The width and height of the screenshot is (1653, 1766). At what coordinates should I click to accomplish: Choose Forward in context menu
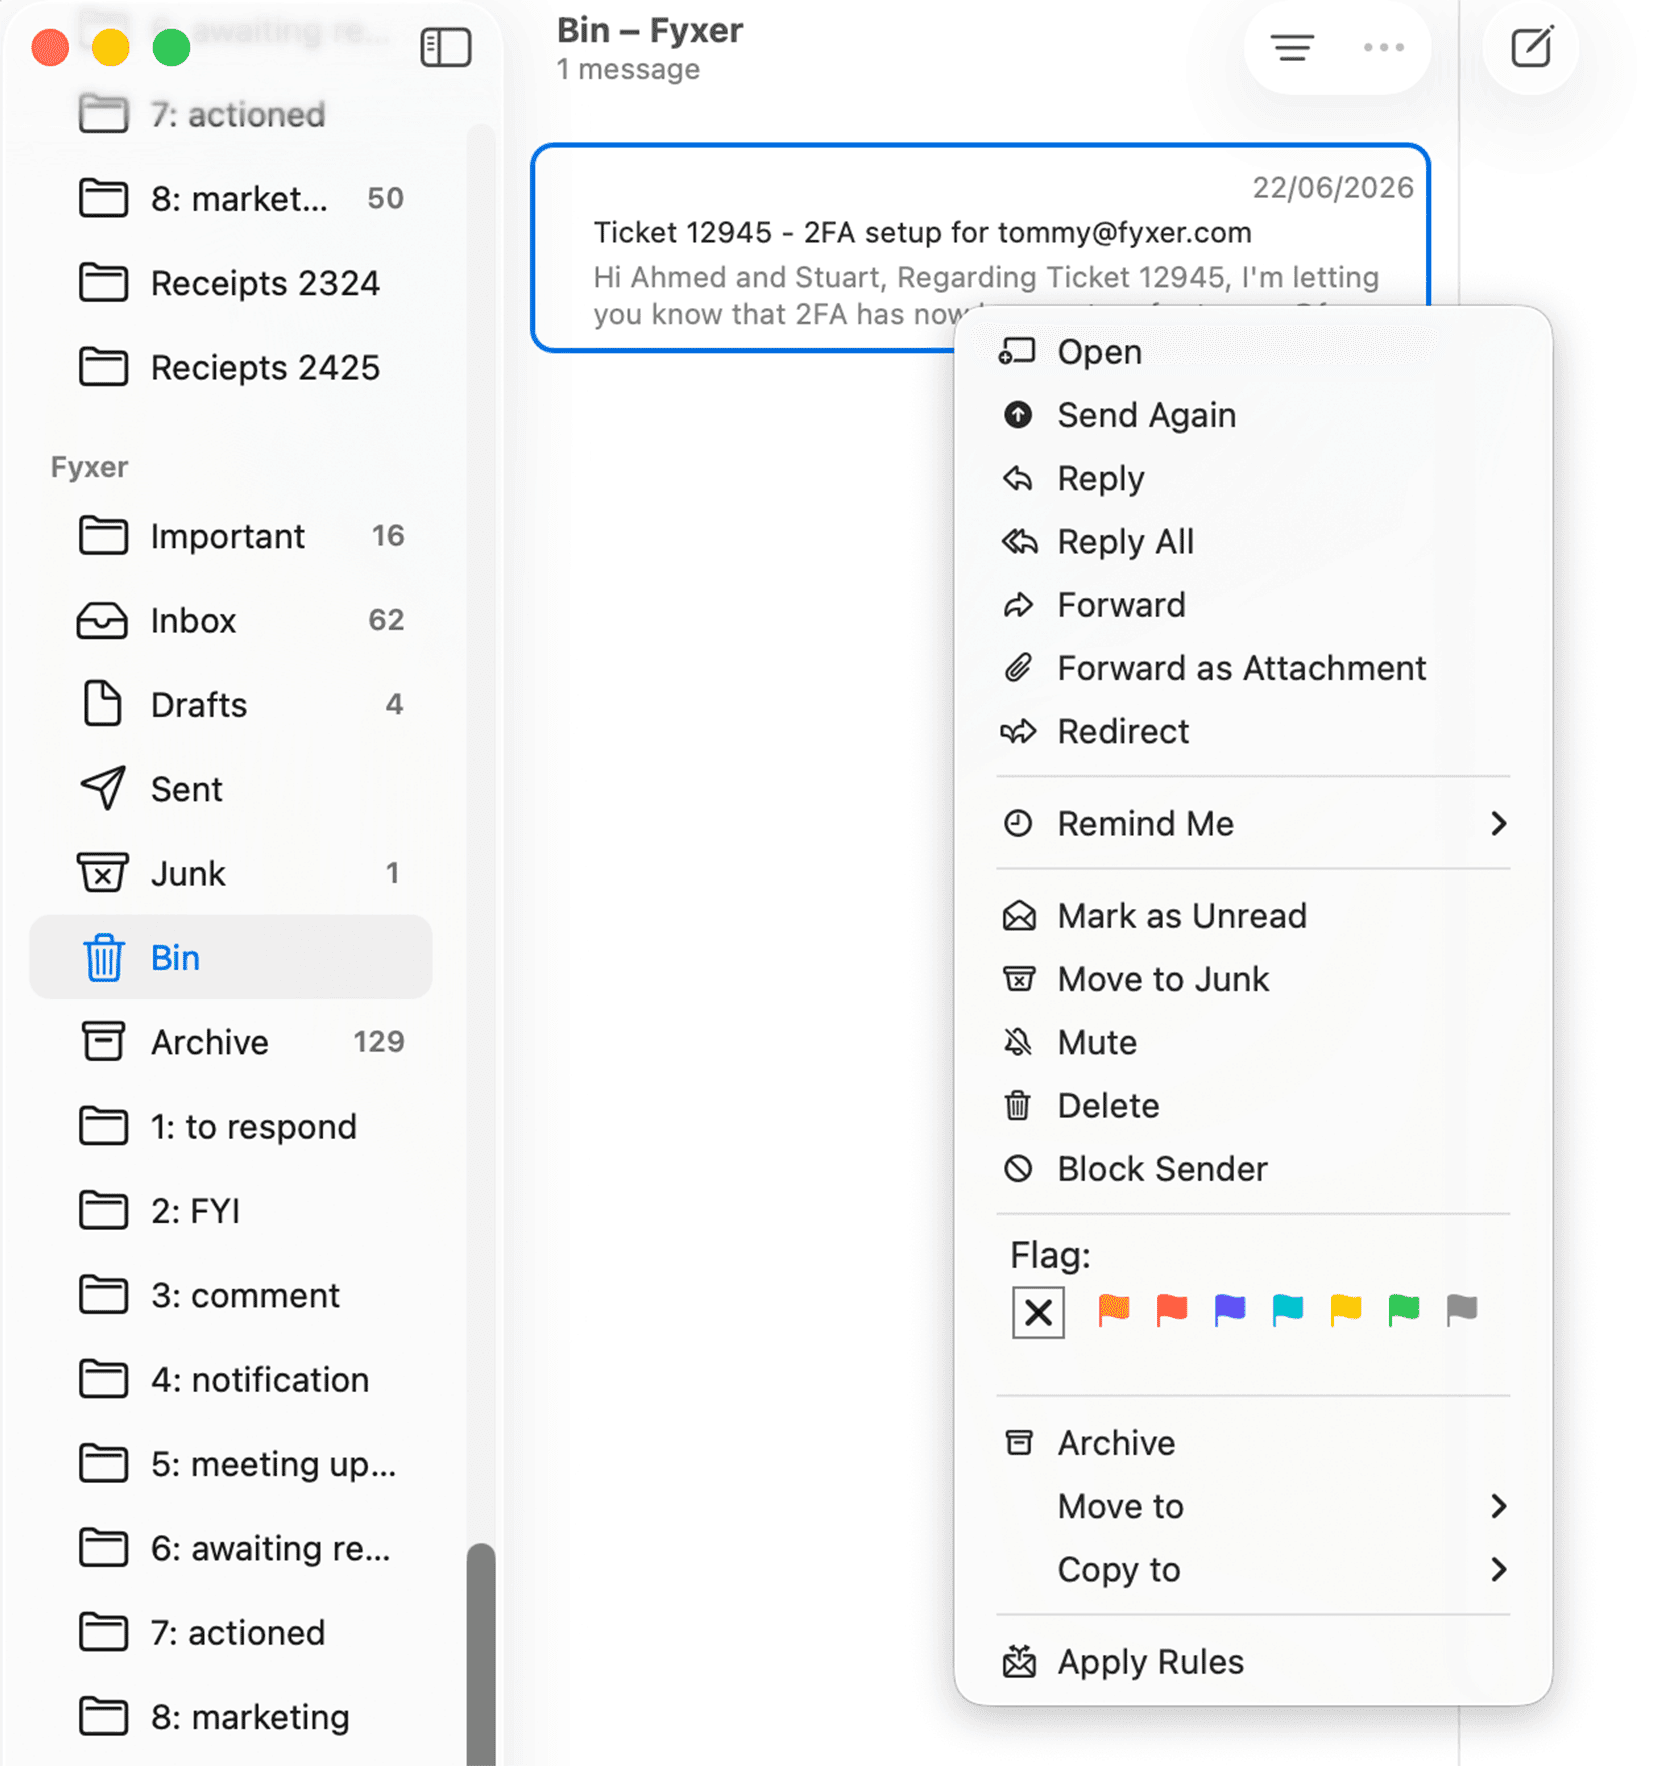pos(1252,605)
